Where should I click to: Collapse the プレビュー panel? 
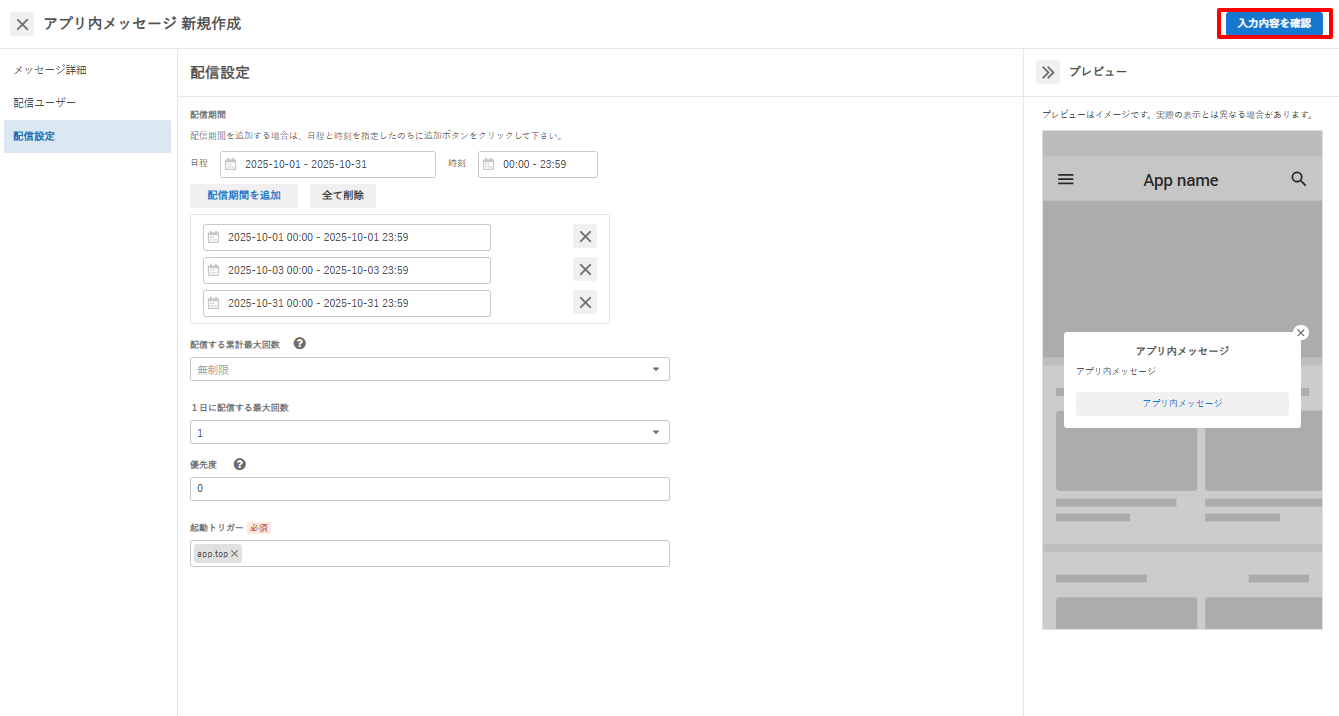pos(1048,72)
